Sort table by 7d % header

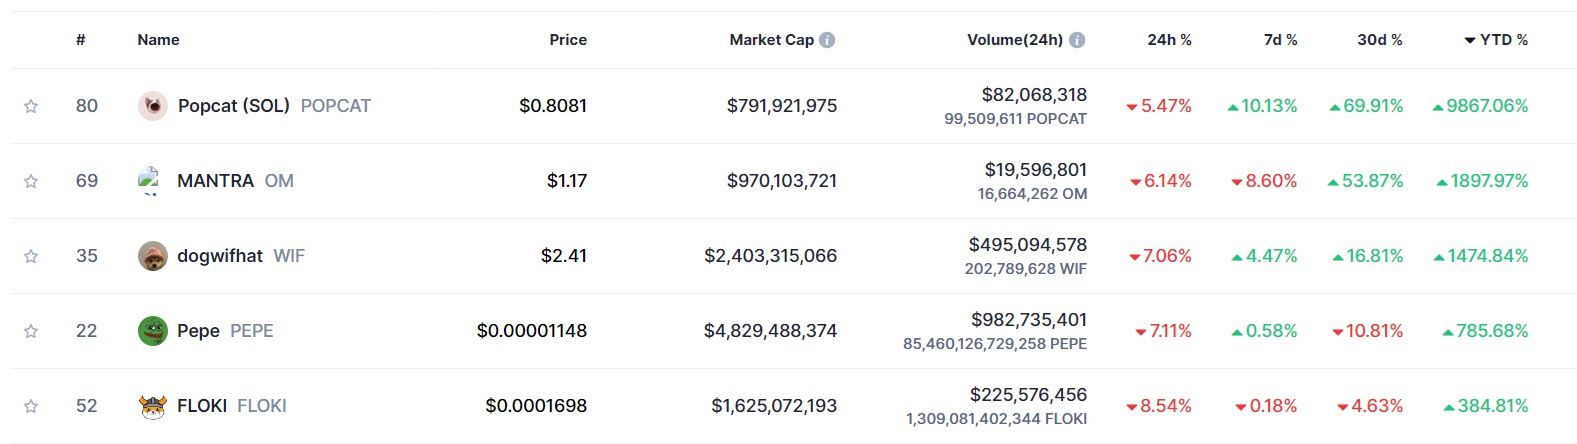coord(1280,40)
